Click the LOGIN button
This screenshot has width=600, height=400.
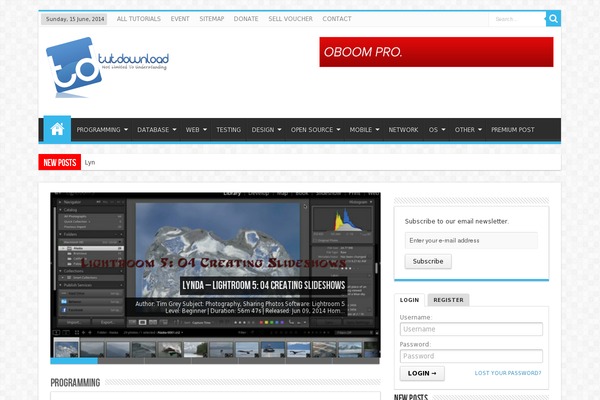click(422, 373)
